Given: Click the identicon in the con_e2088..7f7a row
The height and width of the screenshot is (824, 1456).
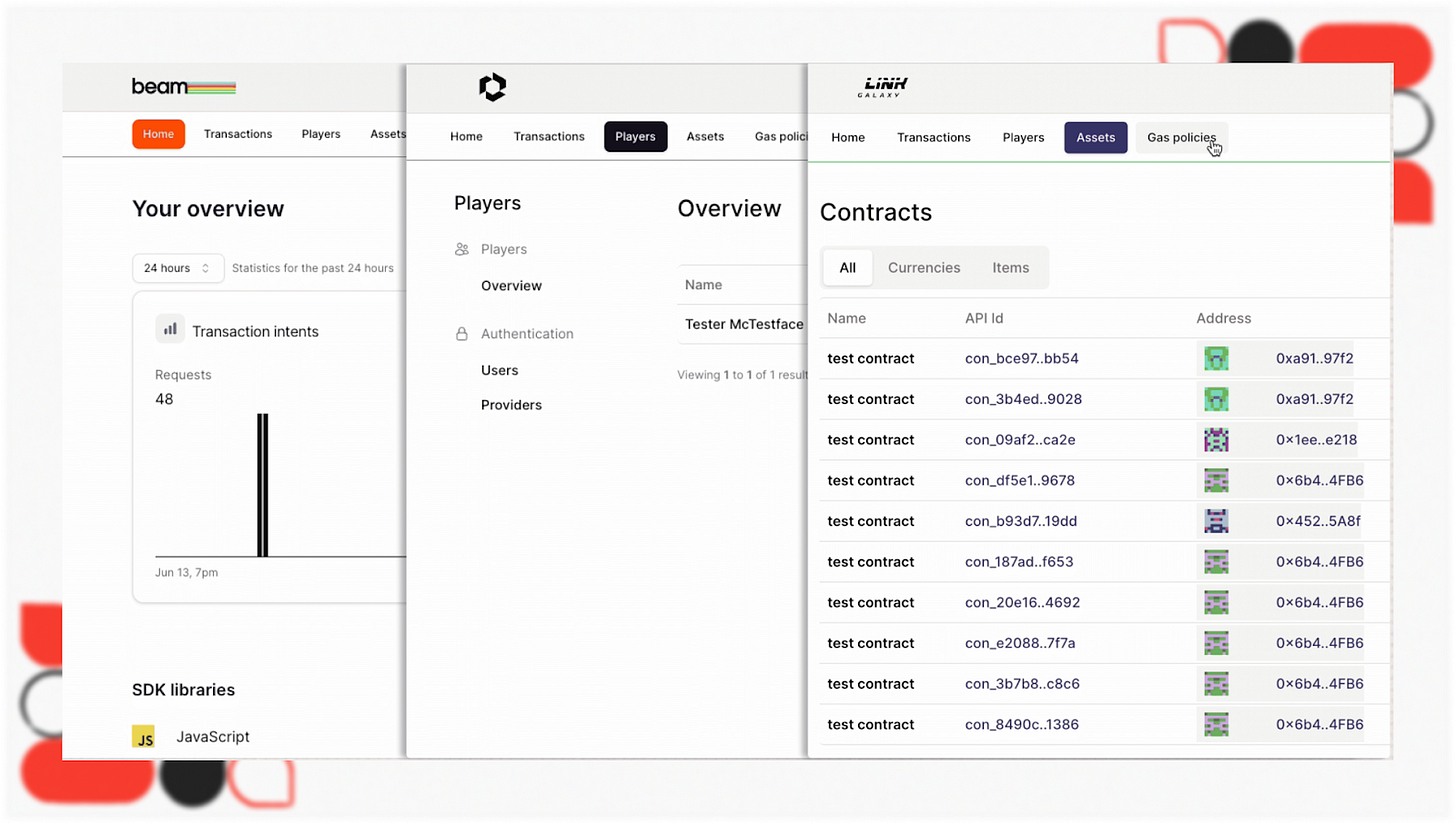Looking at the screenshot, I should [1216, 643].
